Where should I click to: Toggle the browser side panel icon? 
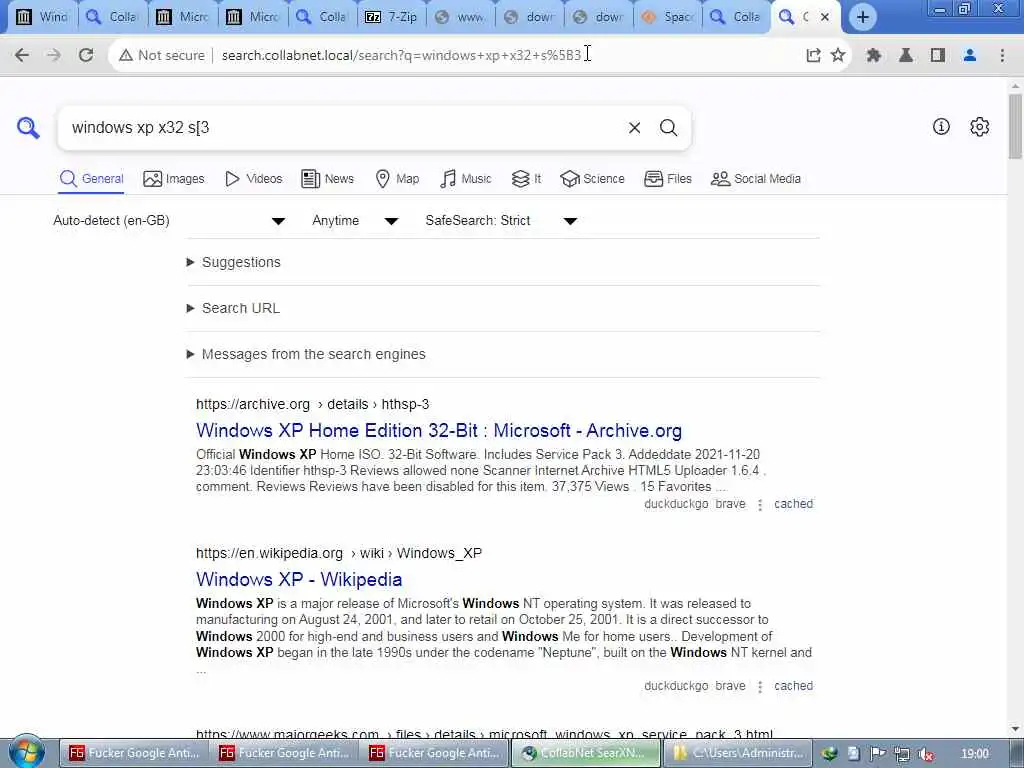pyautogui.click(x=938, y=56)
